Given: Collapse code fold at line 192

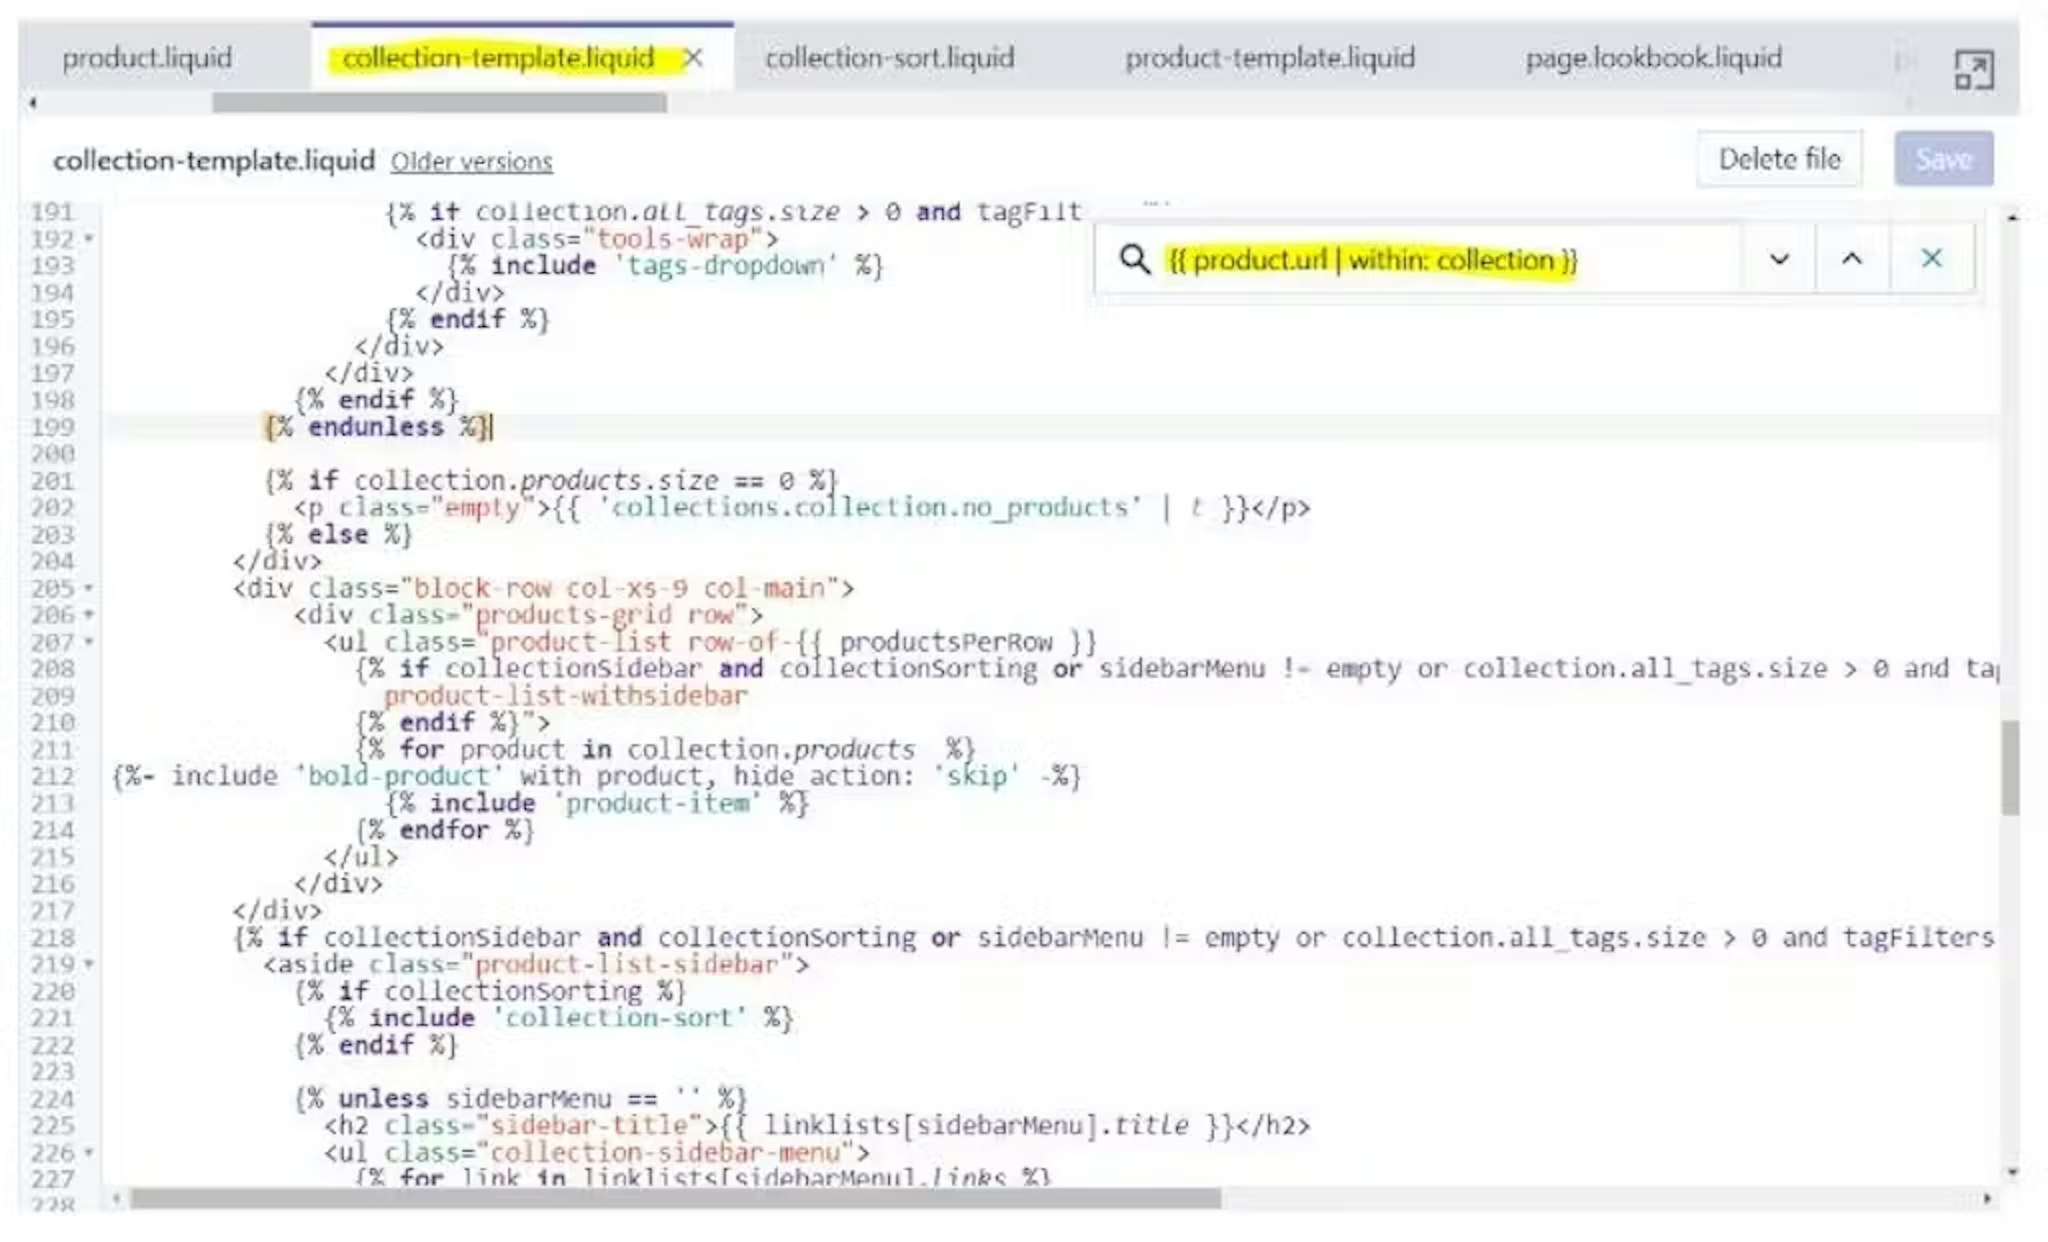Looking at the screenshot, I should point(89,239).
